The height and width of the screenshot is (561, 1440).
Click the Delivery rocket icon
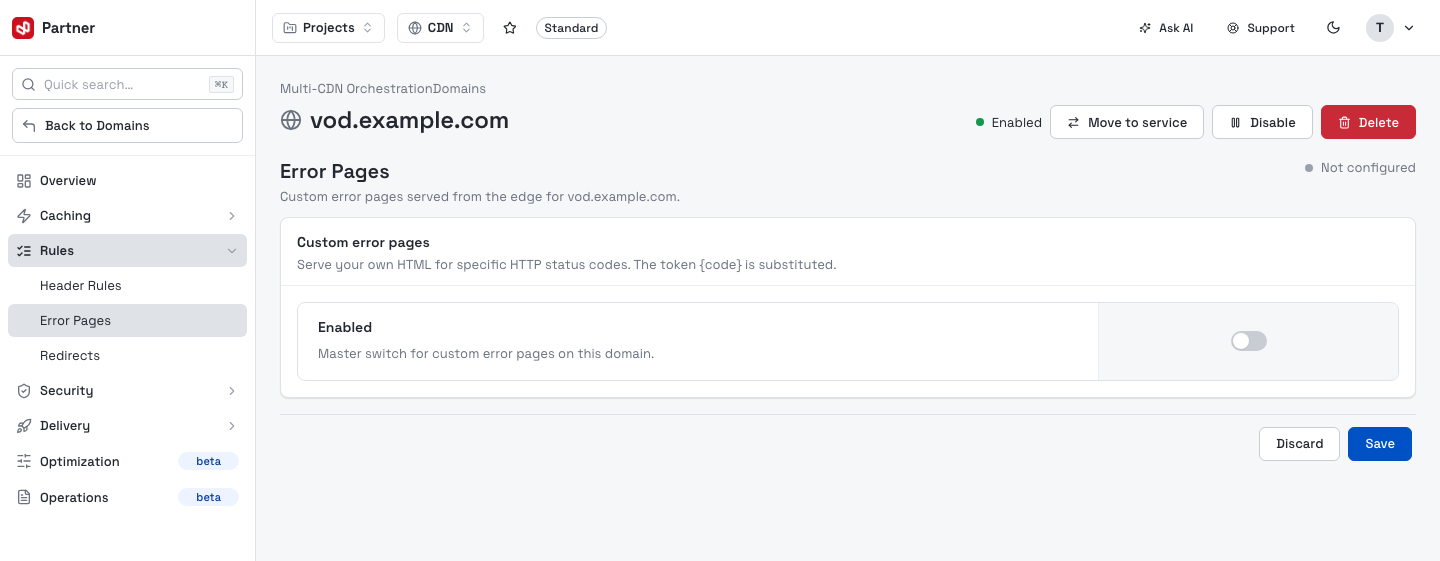pyautogui.click(x=24, y=426)
